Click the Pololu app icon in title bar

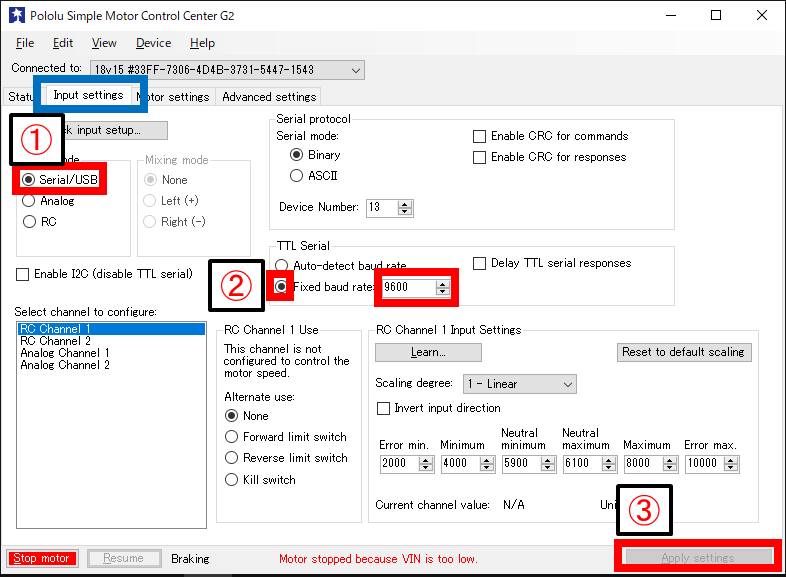[x=17, y=15]
